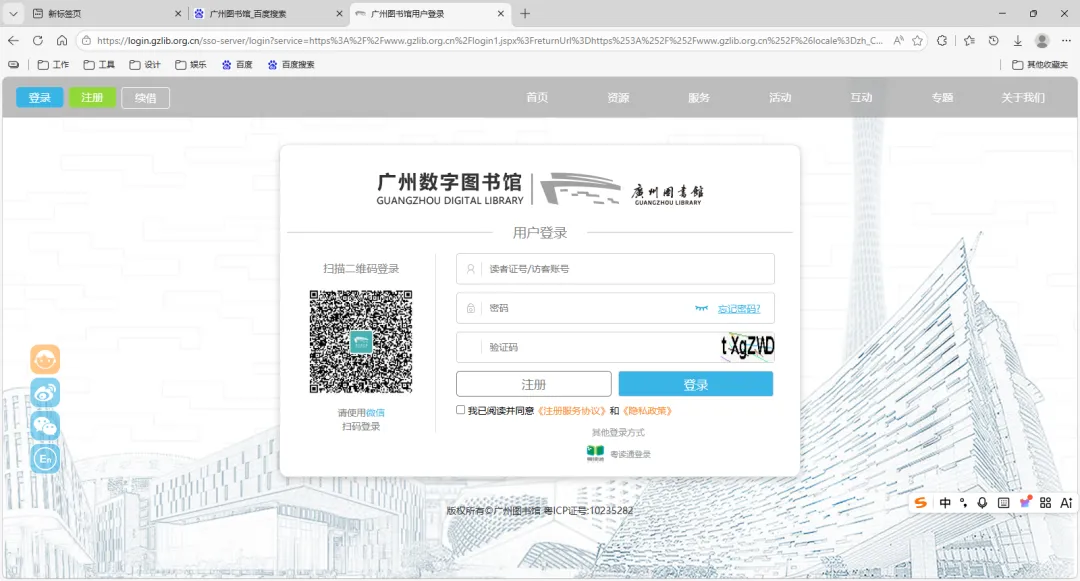Open the tab search dropdown arrow
This screenshot has width=1080, height=581.
(13, 13)
